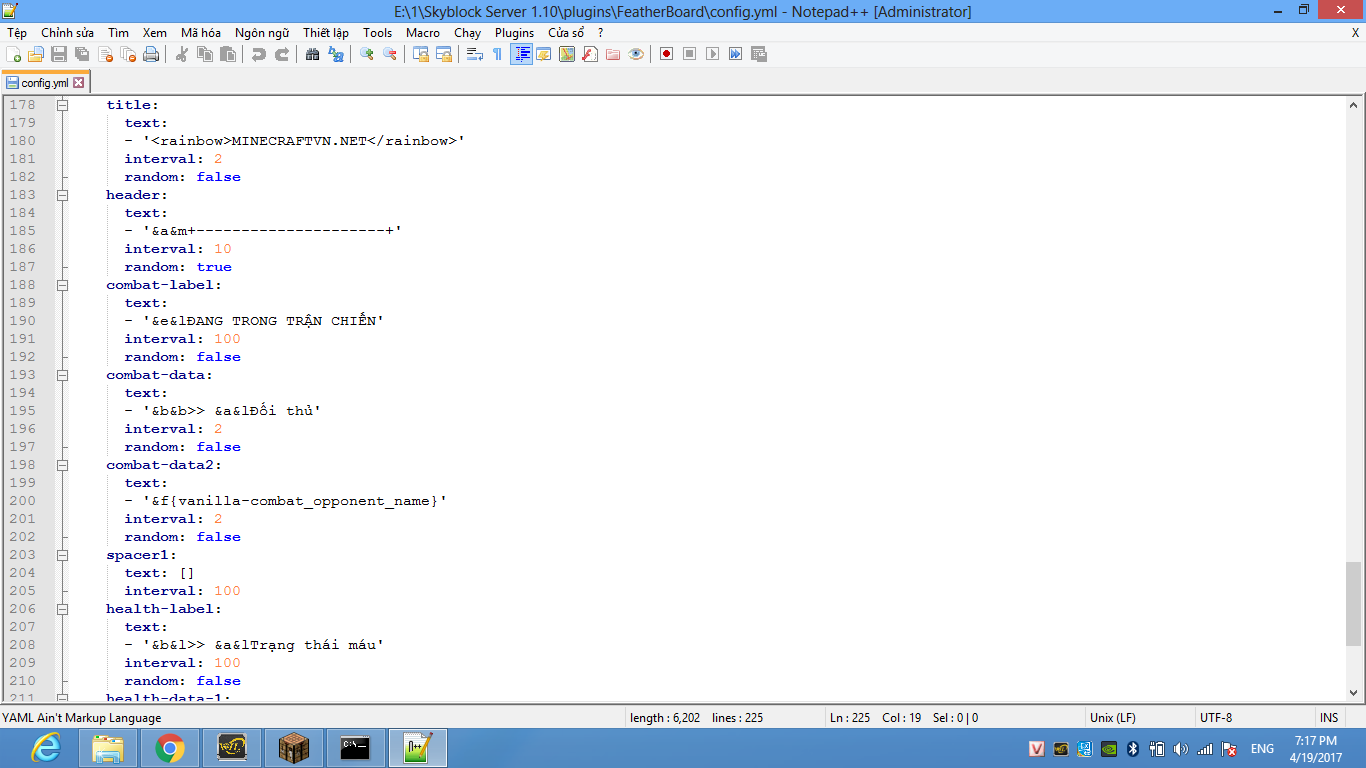The width and height of the screenshot is (1366, 768).
Task: Open the Folder as Workspace icon
Action: [x=613, y=54]
